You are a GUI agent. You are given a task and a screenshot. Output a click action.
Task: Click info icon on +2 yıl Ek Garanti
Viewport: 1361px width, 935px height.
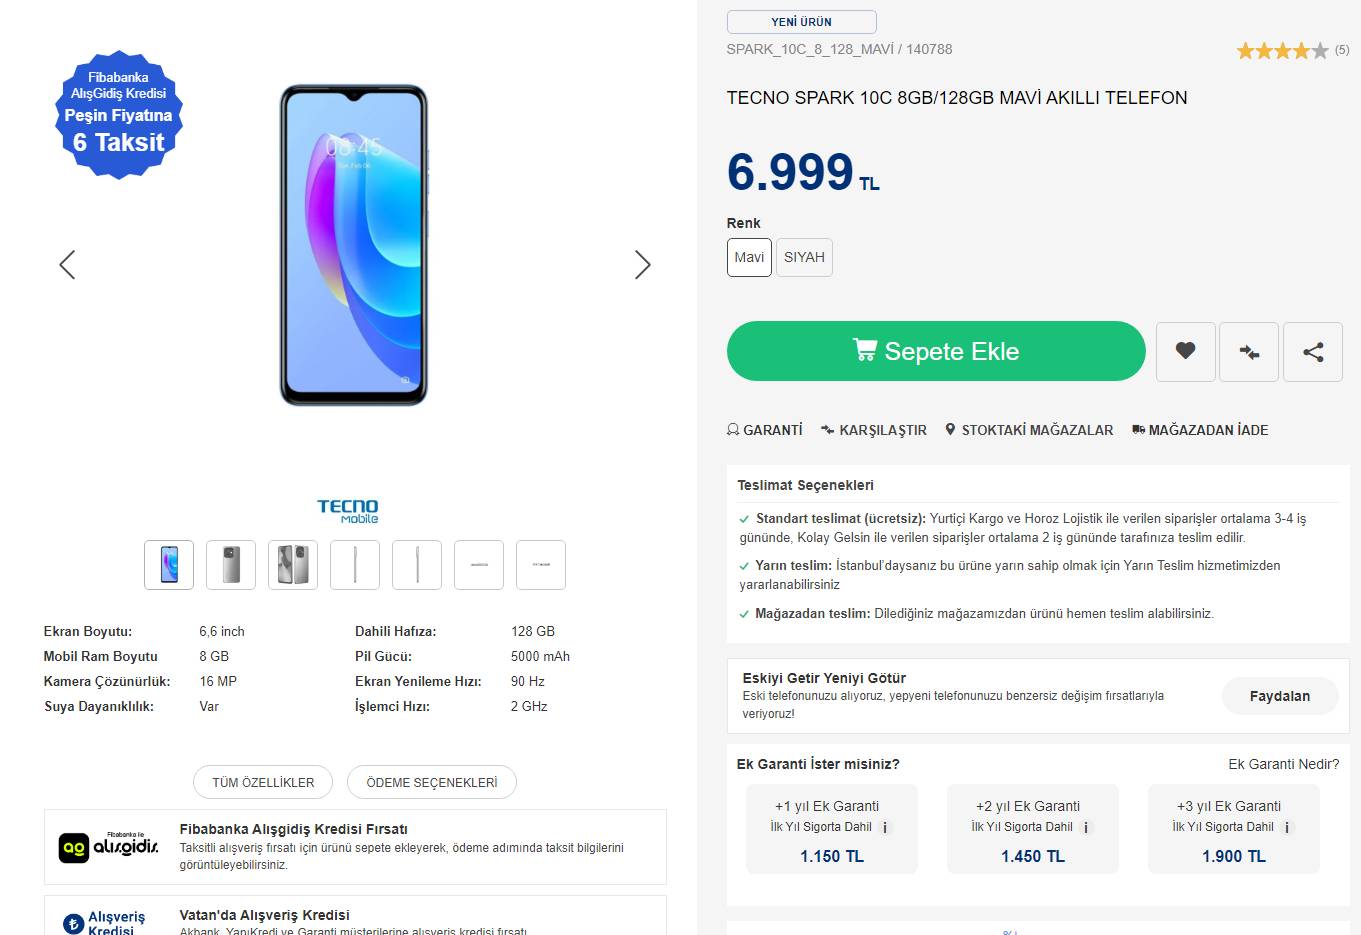pyautogui.click(x=1087, y=828)
